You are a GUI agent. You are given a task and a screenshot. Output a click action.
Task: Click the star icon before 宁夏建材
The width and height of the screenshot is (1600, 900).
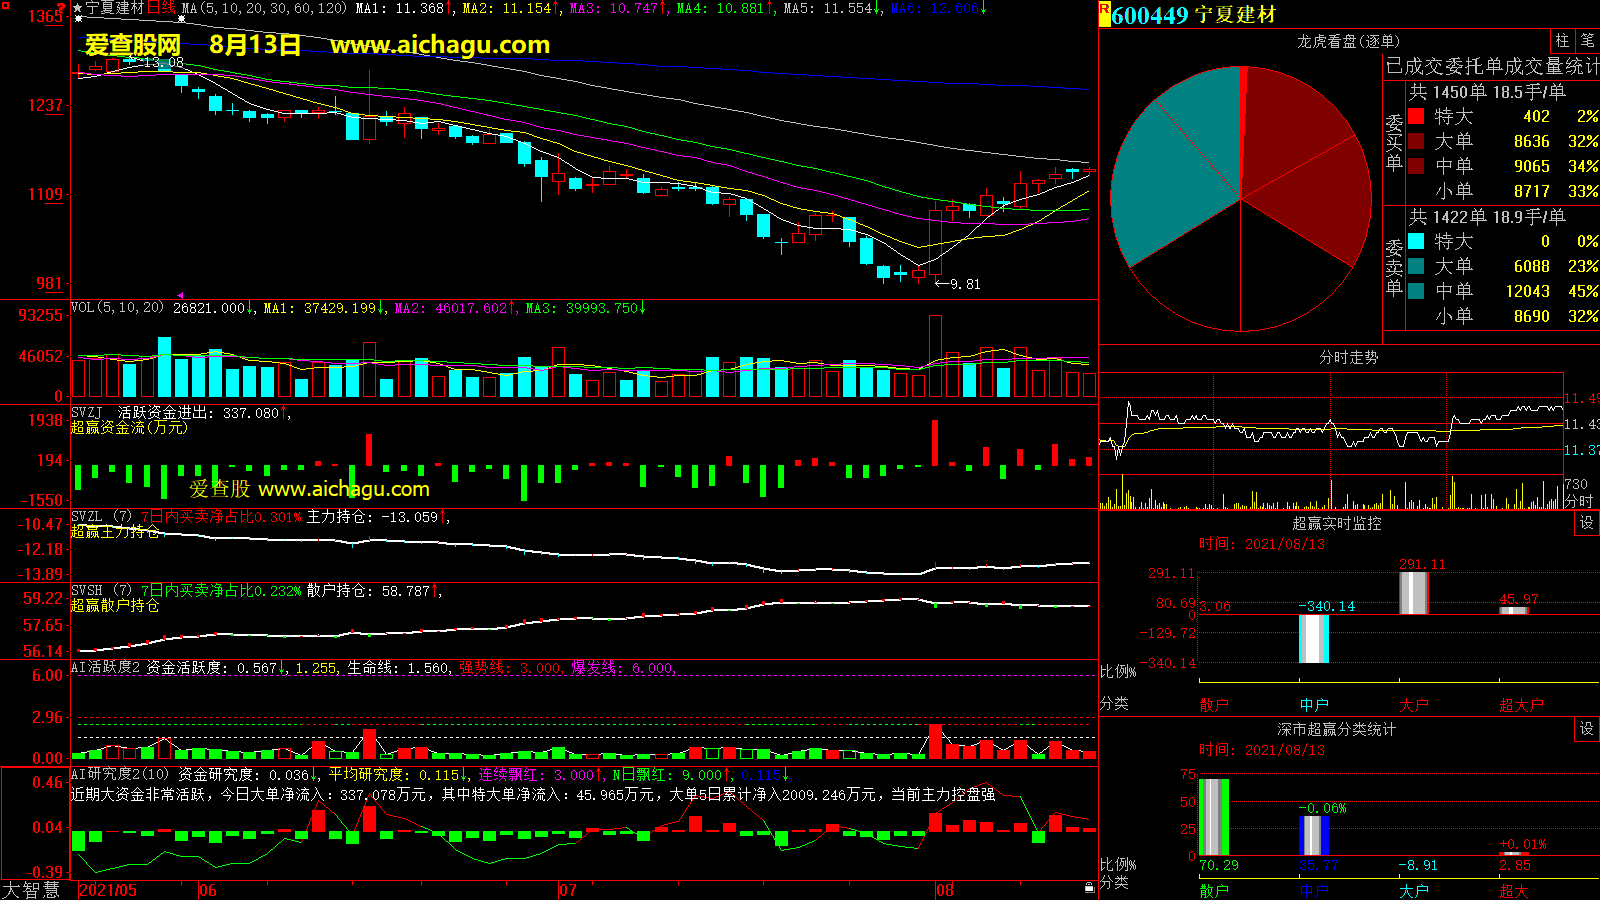(78, 8)
